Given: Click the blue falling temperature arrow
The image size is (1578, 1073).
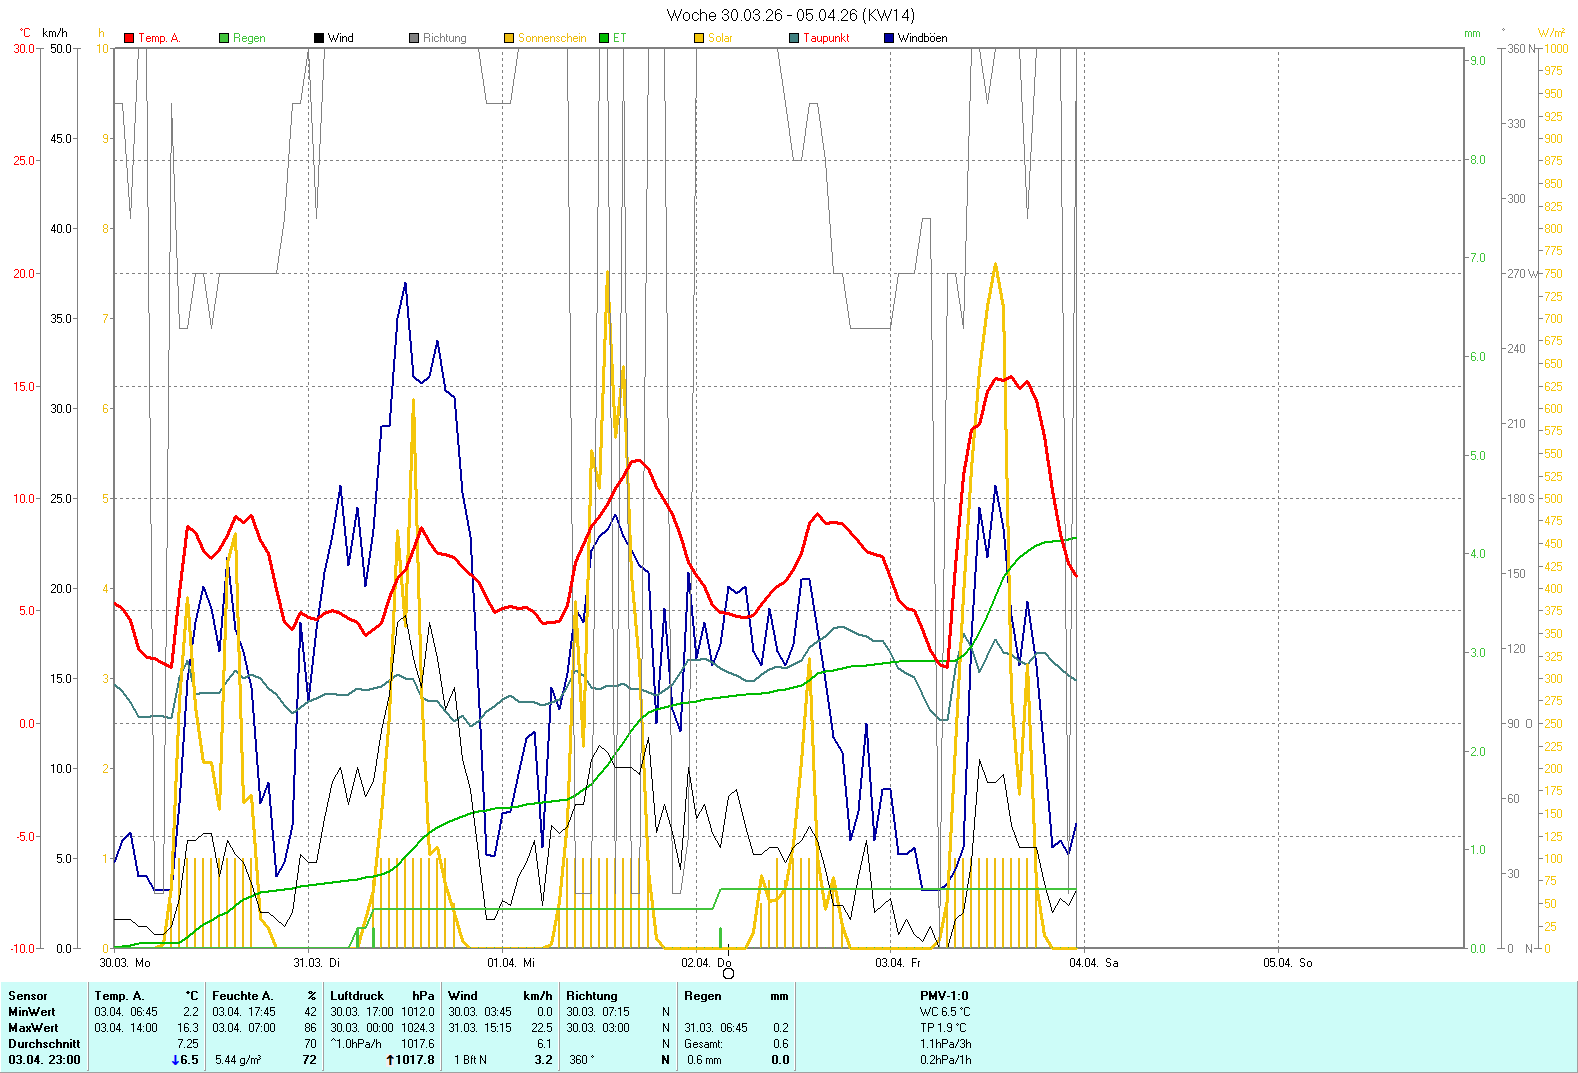Looking at the screenshot, I should click(x=176, y=1060).
